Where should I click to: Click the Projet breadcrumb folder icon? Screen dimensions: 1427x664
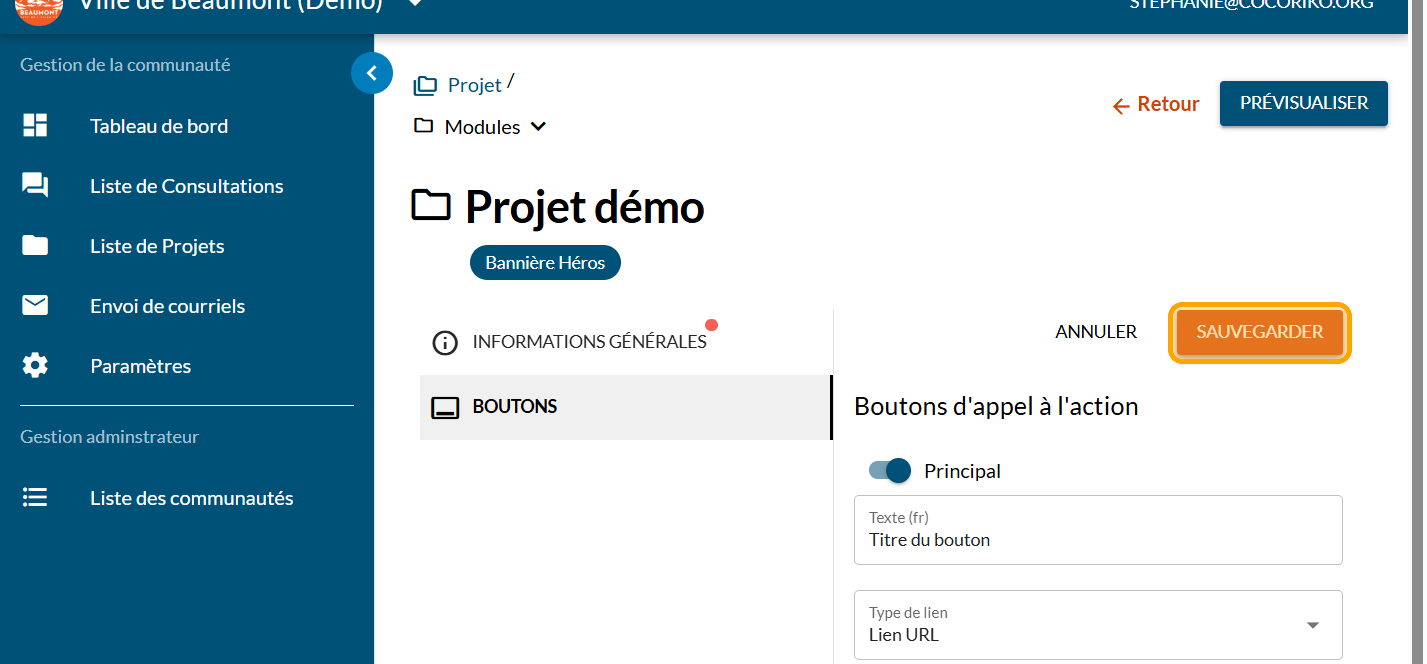coord(425,86)
